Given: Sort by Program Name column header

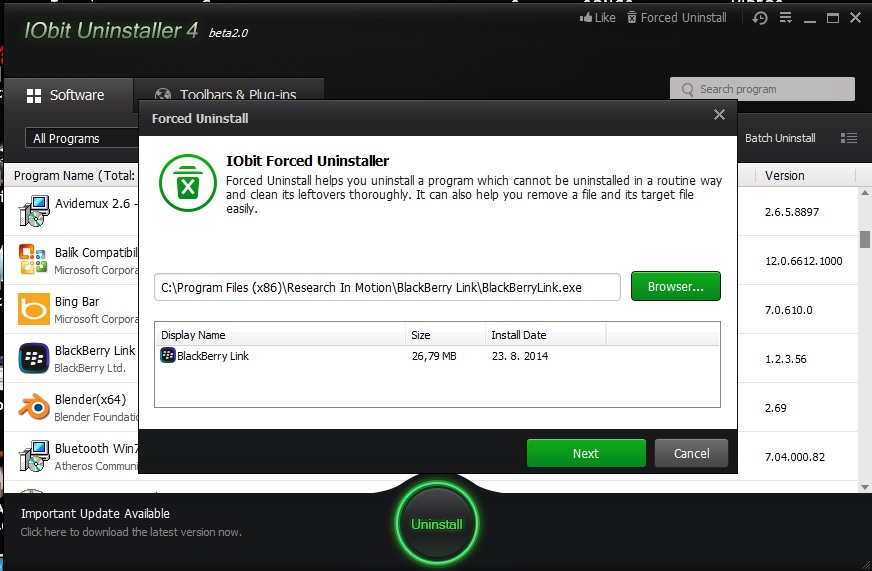Looking at the screenshot, I should [74, 176].
